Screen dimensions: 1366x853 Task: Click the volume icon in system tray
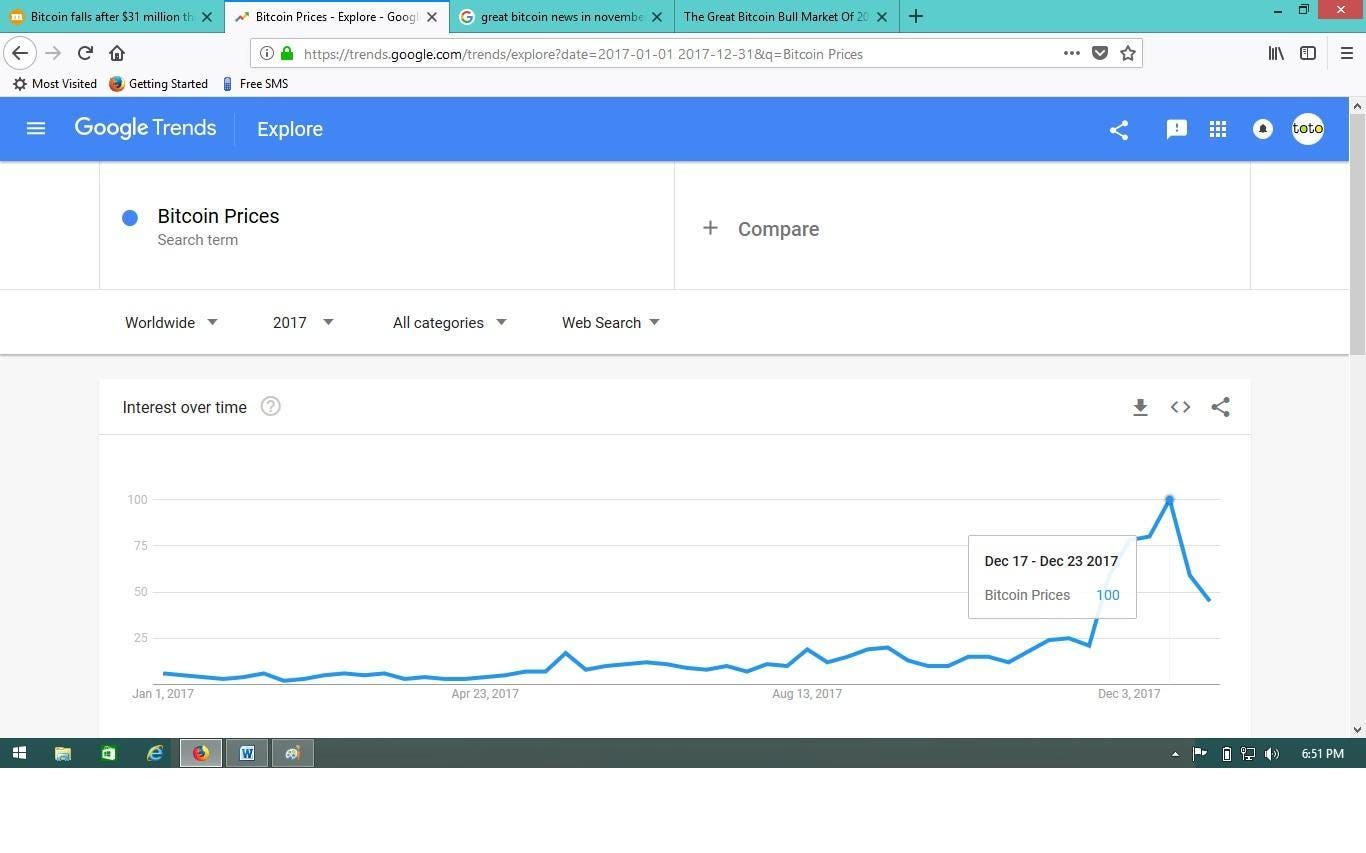pos(1272,754)
